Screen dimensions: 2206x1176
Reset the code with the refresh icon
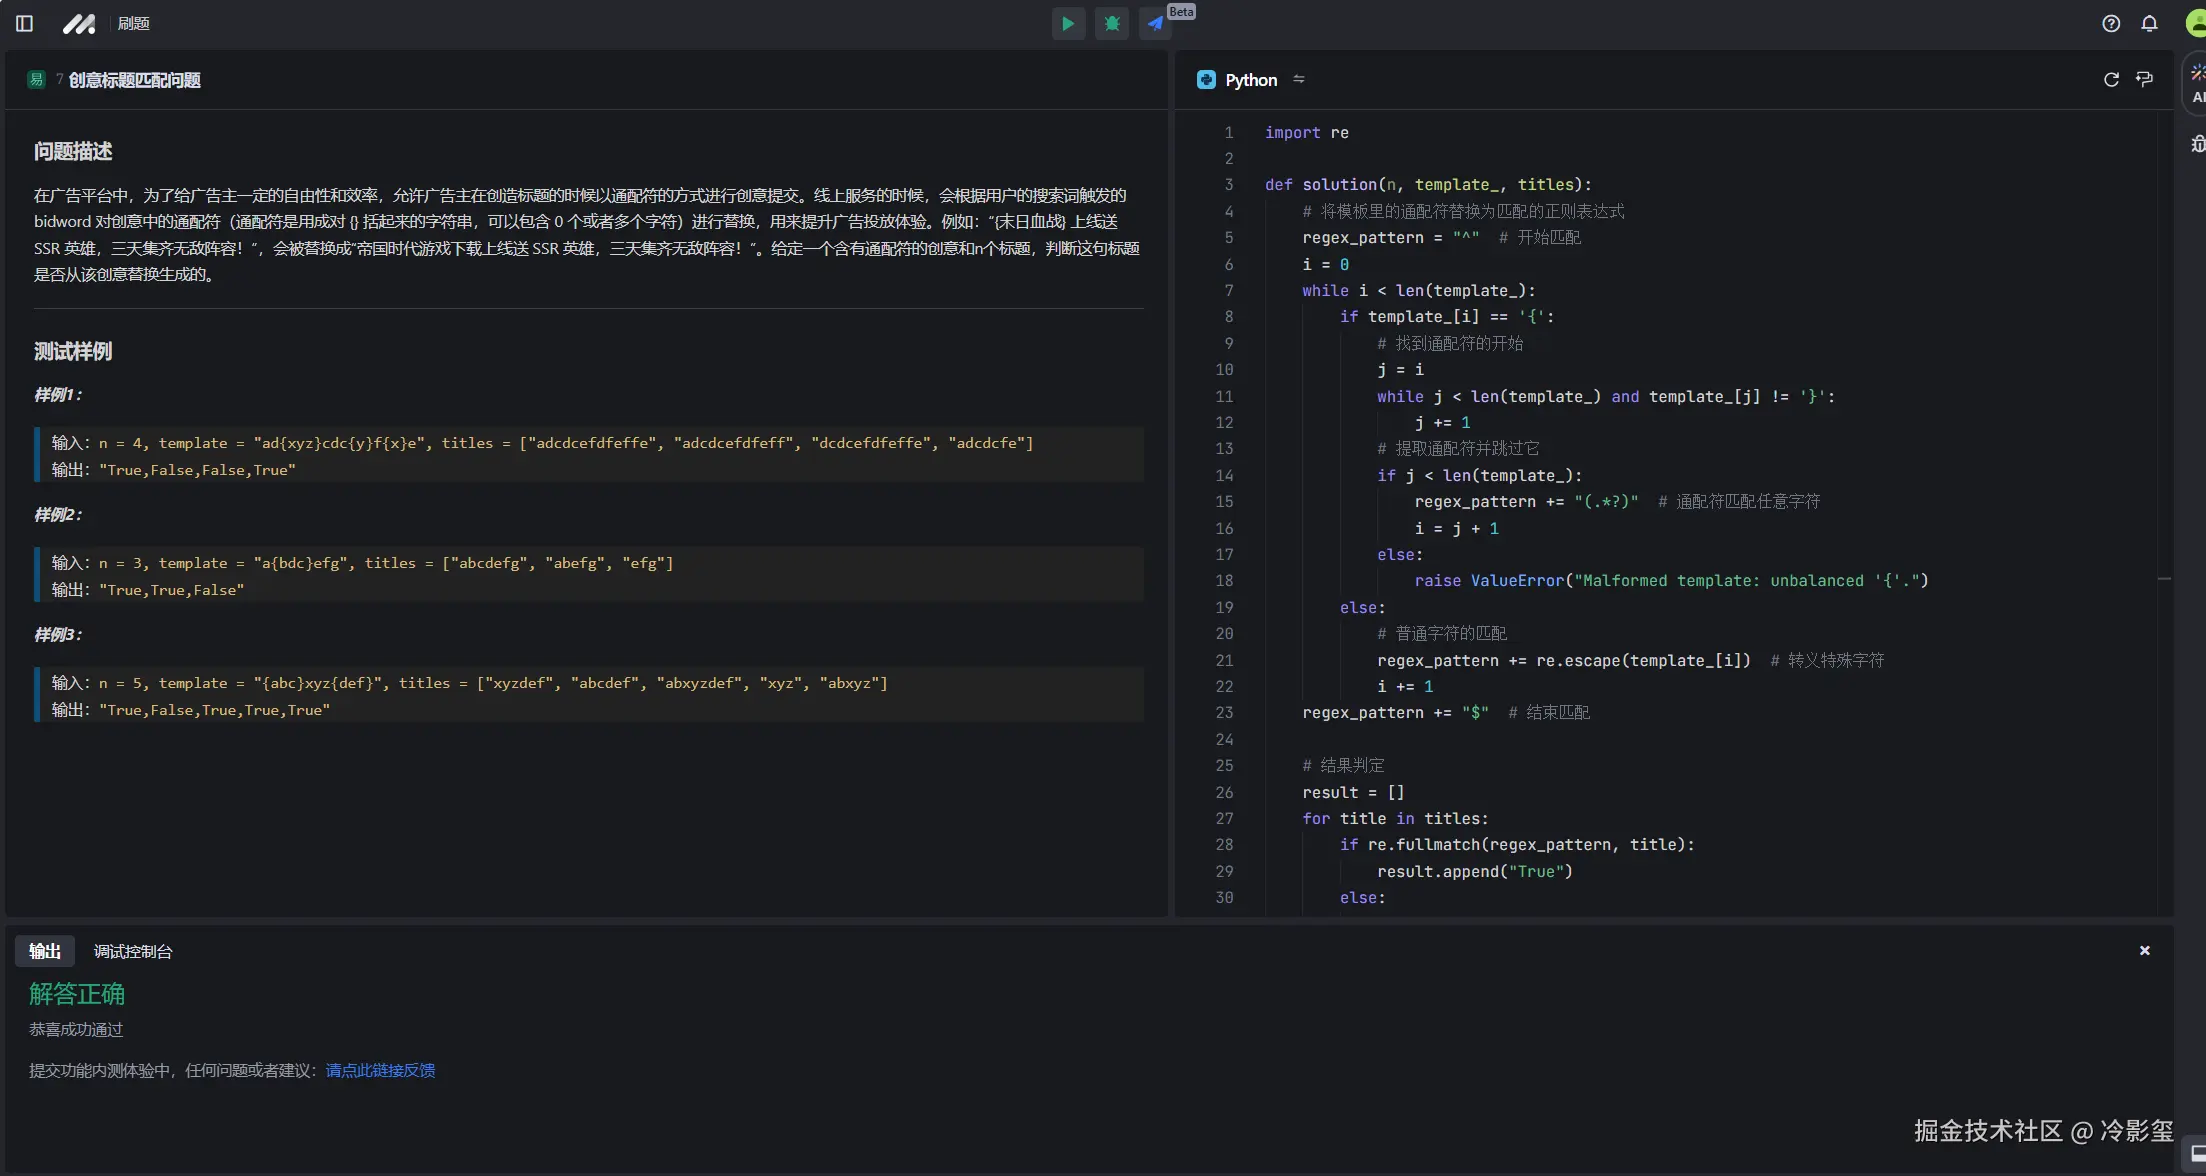[2111, 79]
